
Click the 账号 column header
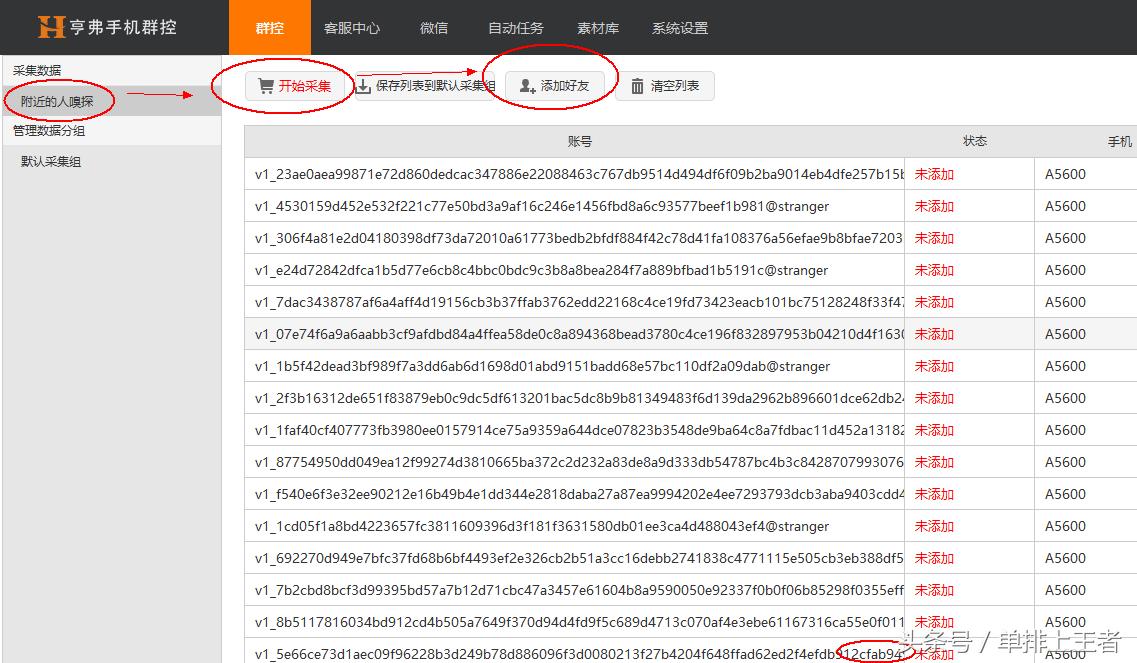(579, 141)
